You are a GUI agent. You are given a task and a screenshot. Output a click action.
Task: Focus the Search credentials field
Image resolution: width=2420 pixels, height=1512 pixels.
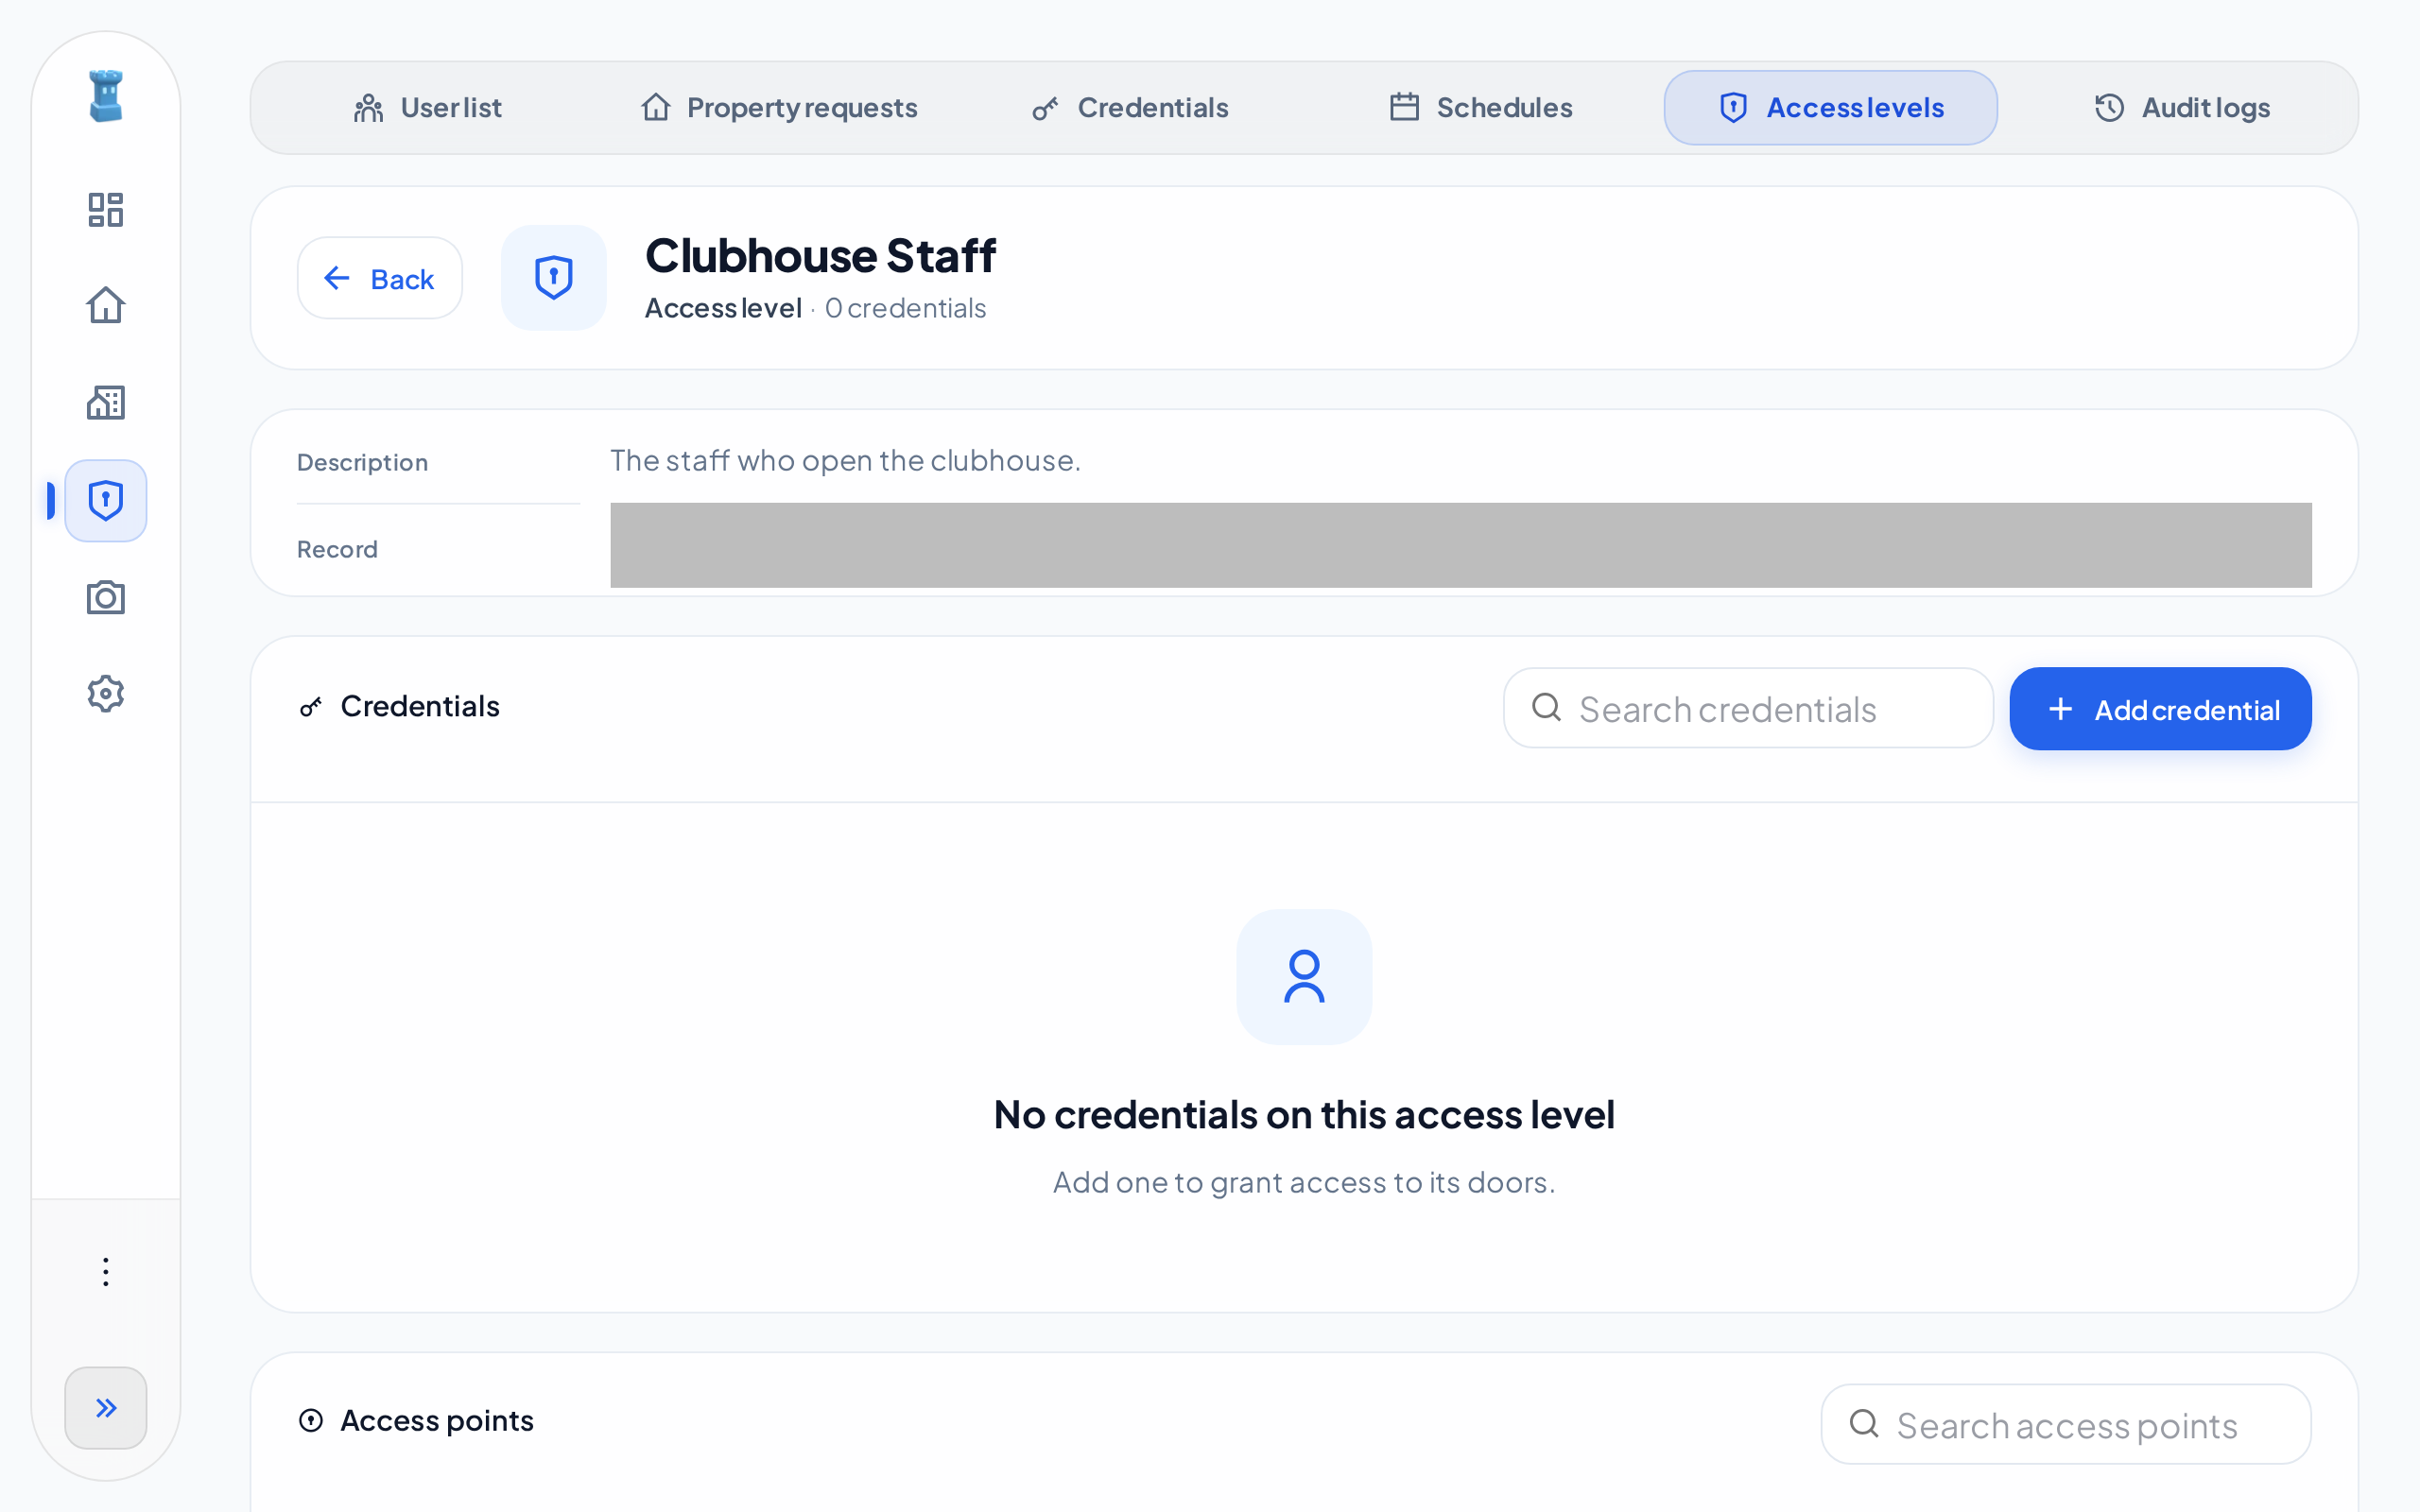(x=1748, y=708)
